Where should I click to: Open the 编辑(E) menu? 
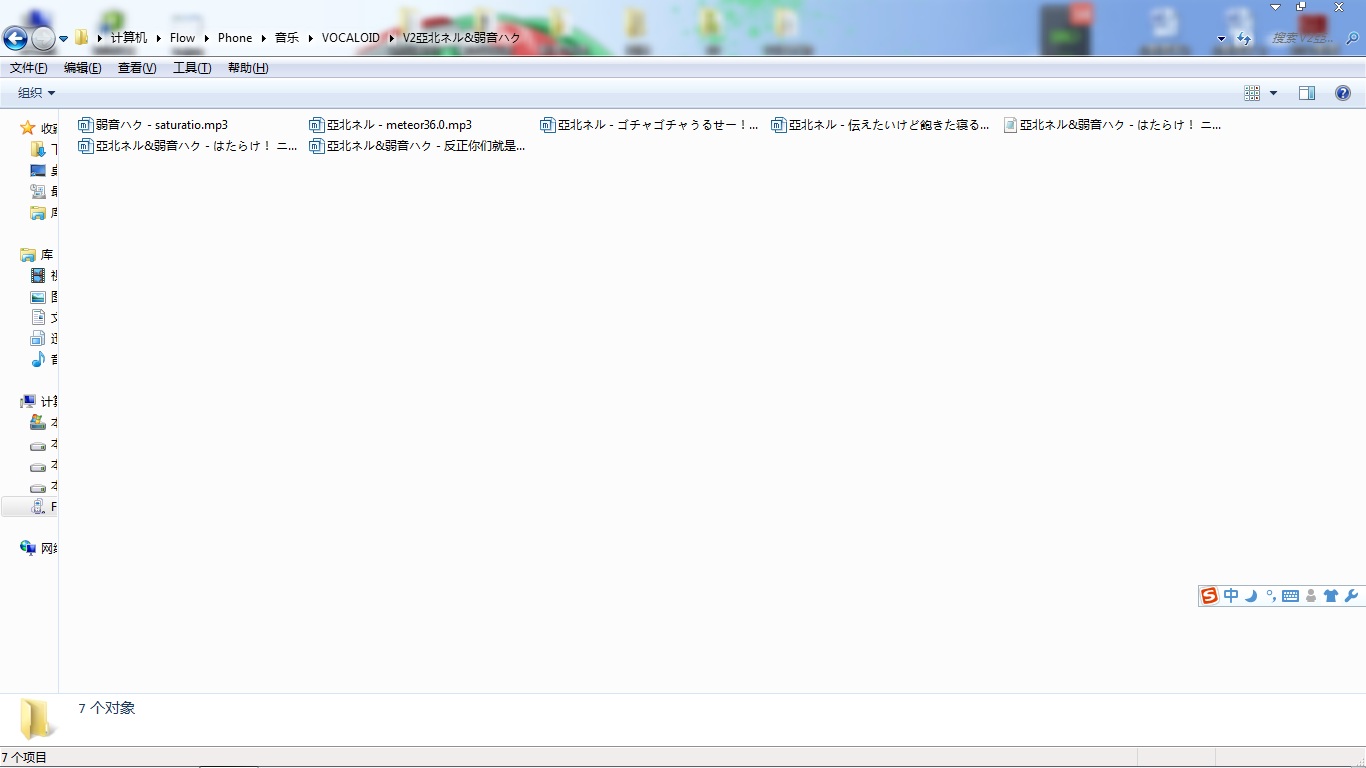pyautogui.click(x=83, y=68)
